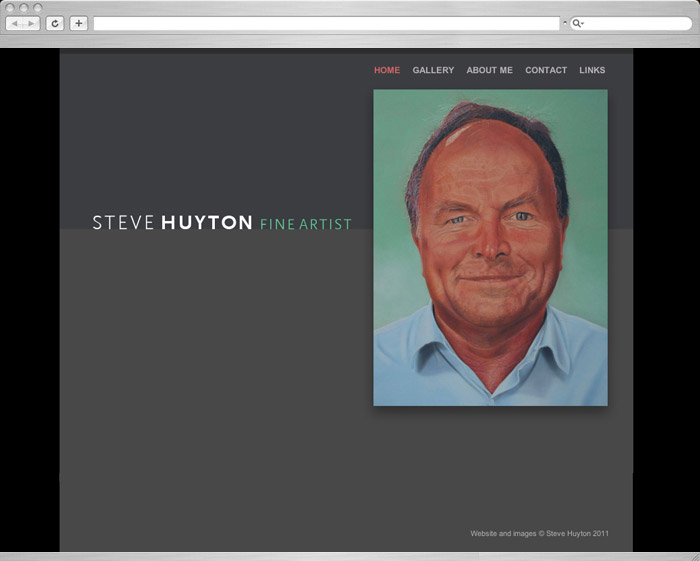The width and height of the screenshot is (700, 561).
Task: Reload the page with the refresh icon
Action: tap(55, 23)
